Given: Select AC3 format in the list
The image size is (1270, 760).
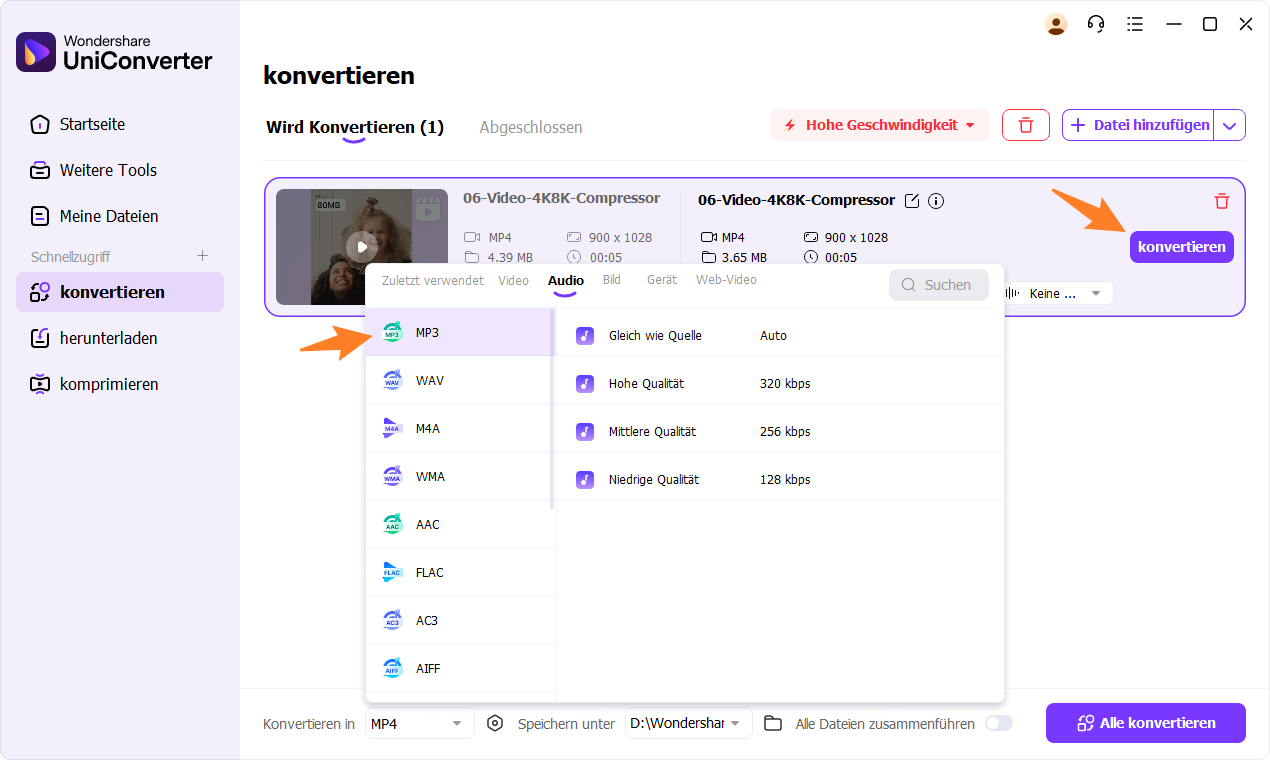Looking at the screenshot, I should [459, 620].
